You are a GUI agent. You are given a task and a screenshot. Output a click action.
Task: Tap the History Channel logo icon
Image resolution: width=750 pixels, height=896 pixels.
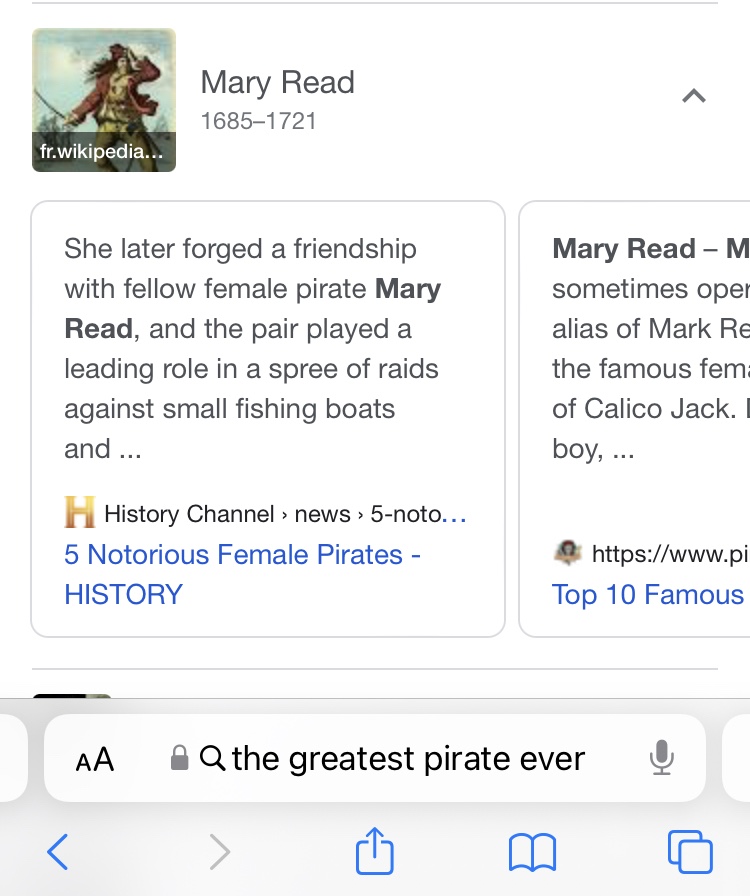click(x=79, y=514)
